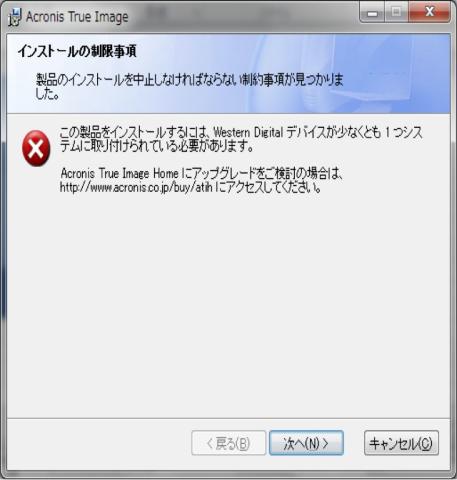Click empty space in the window title bar

[x=243, y=17]
